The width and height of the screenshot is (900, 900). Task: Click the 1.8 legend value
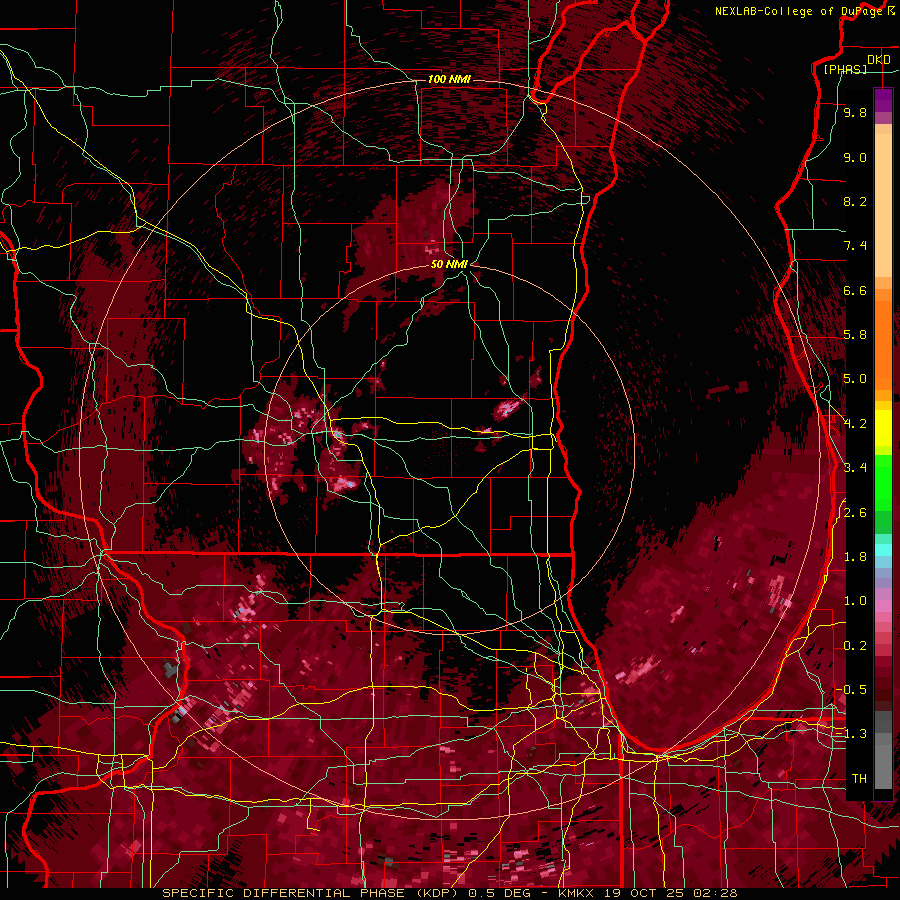click(x=855, y=557)
